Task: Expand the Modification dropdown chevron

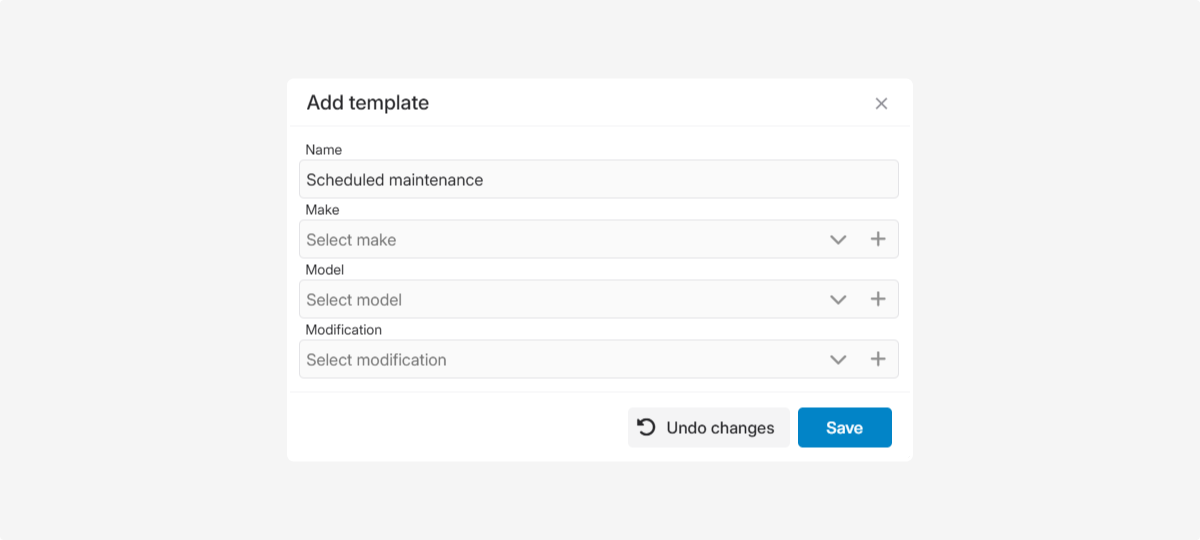Action: (x=838, y=360)
